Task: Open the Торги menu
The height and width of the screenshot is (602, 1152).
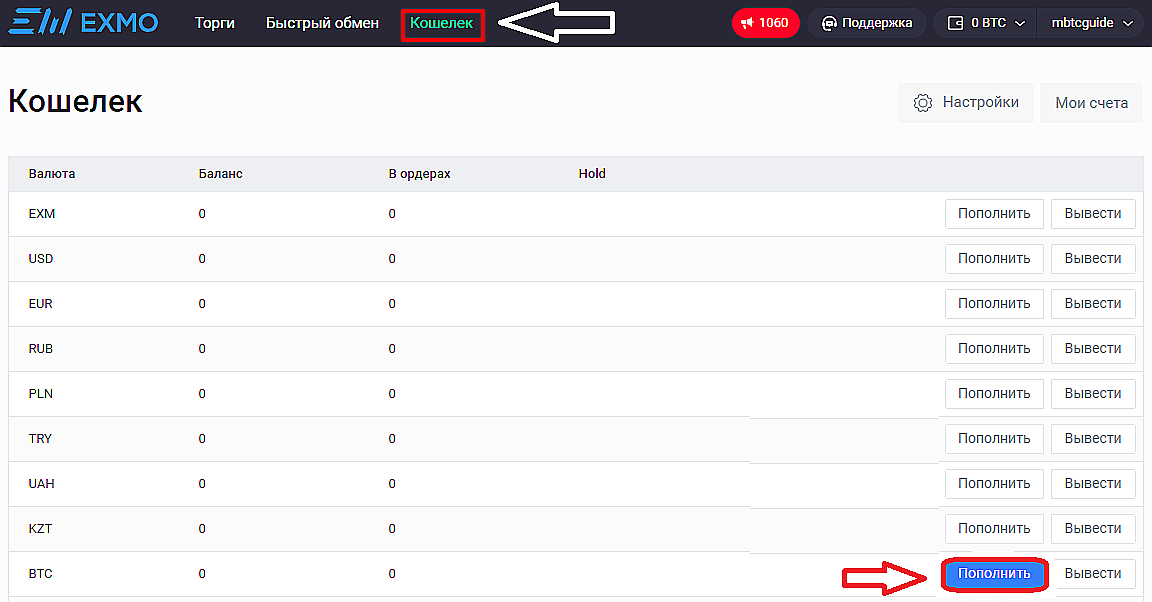Action: pyautogui.click(x=215, y=23)
